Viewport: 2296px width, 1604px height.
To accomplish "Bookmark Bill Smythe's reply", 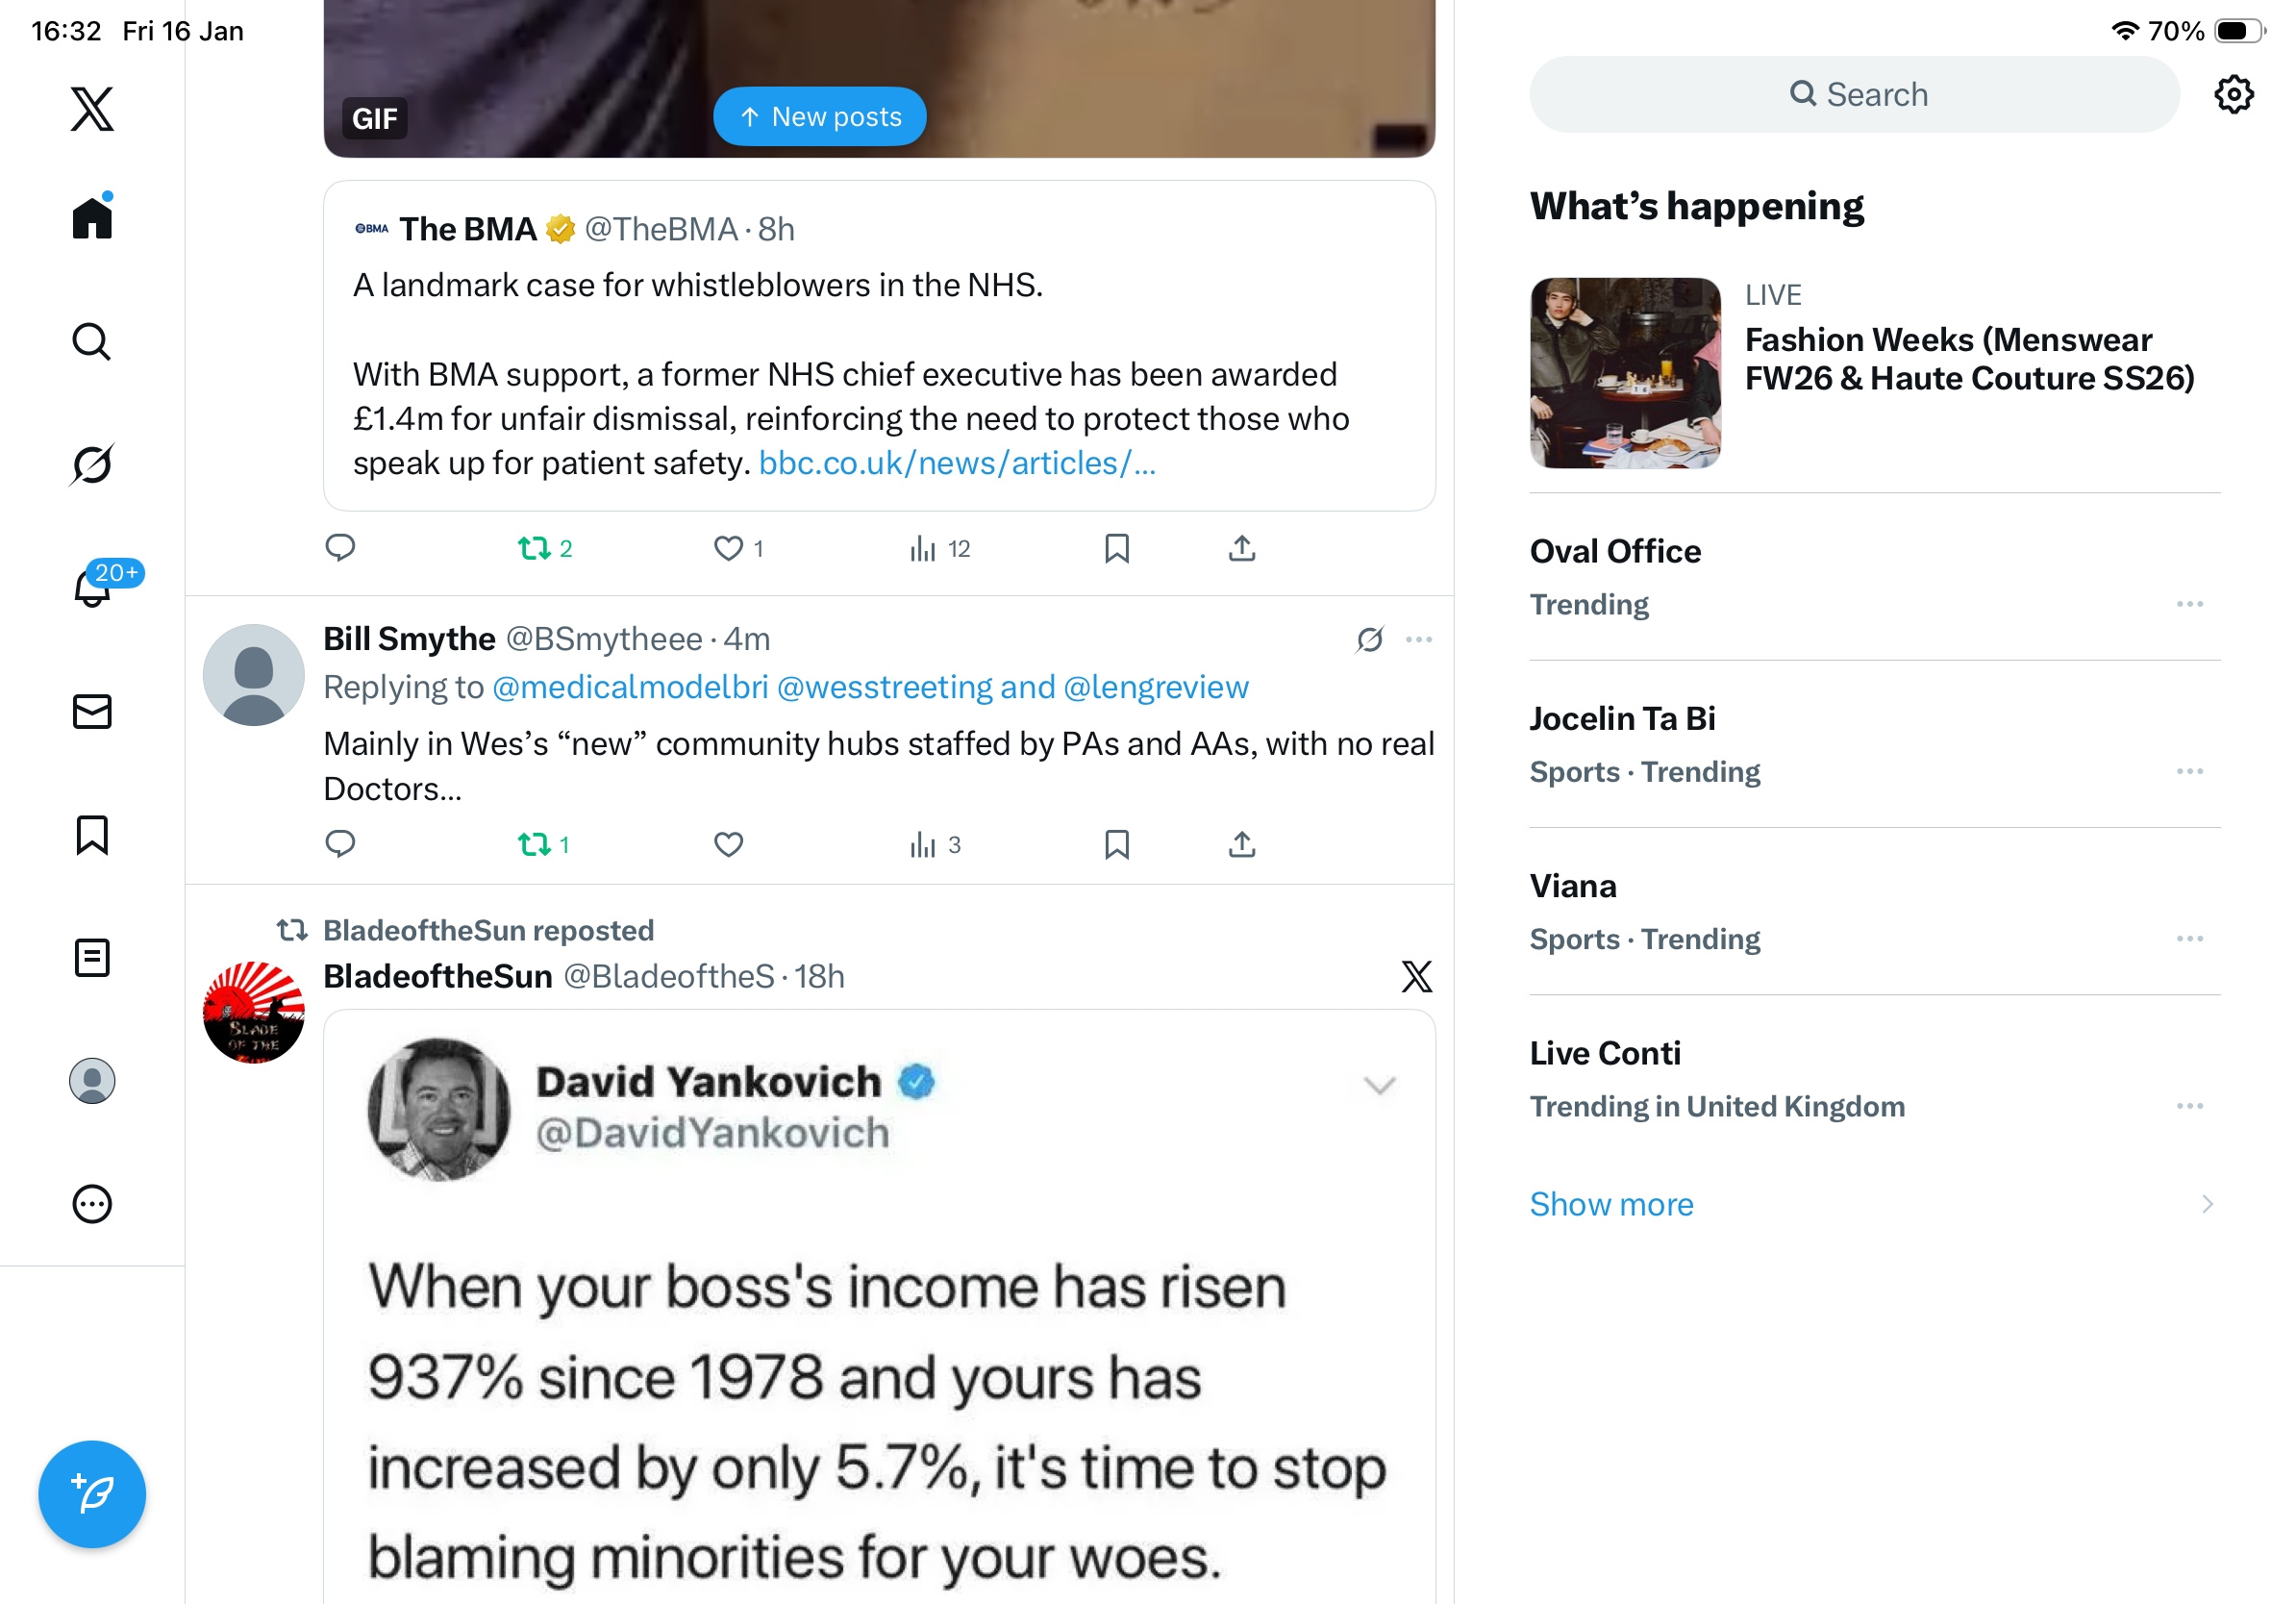I will pyautogui.click(x=1116, y=845).
